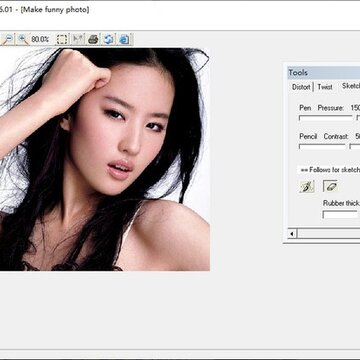
Task: Activate the dashed rectangle selection tool
Action: [62, 39]
